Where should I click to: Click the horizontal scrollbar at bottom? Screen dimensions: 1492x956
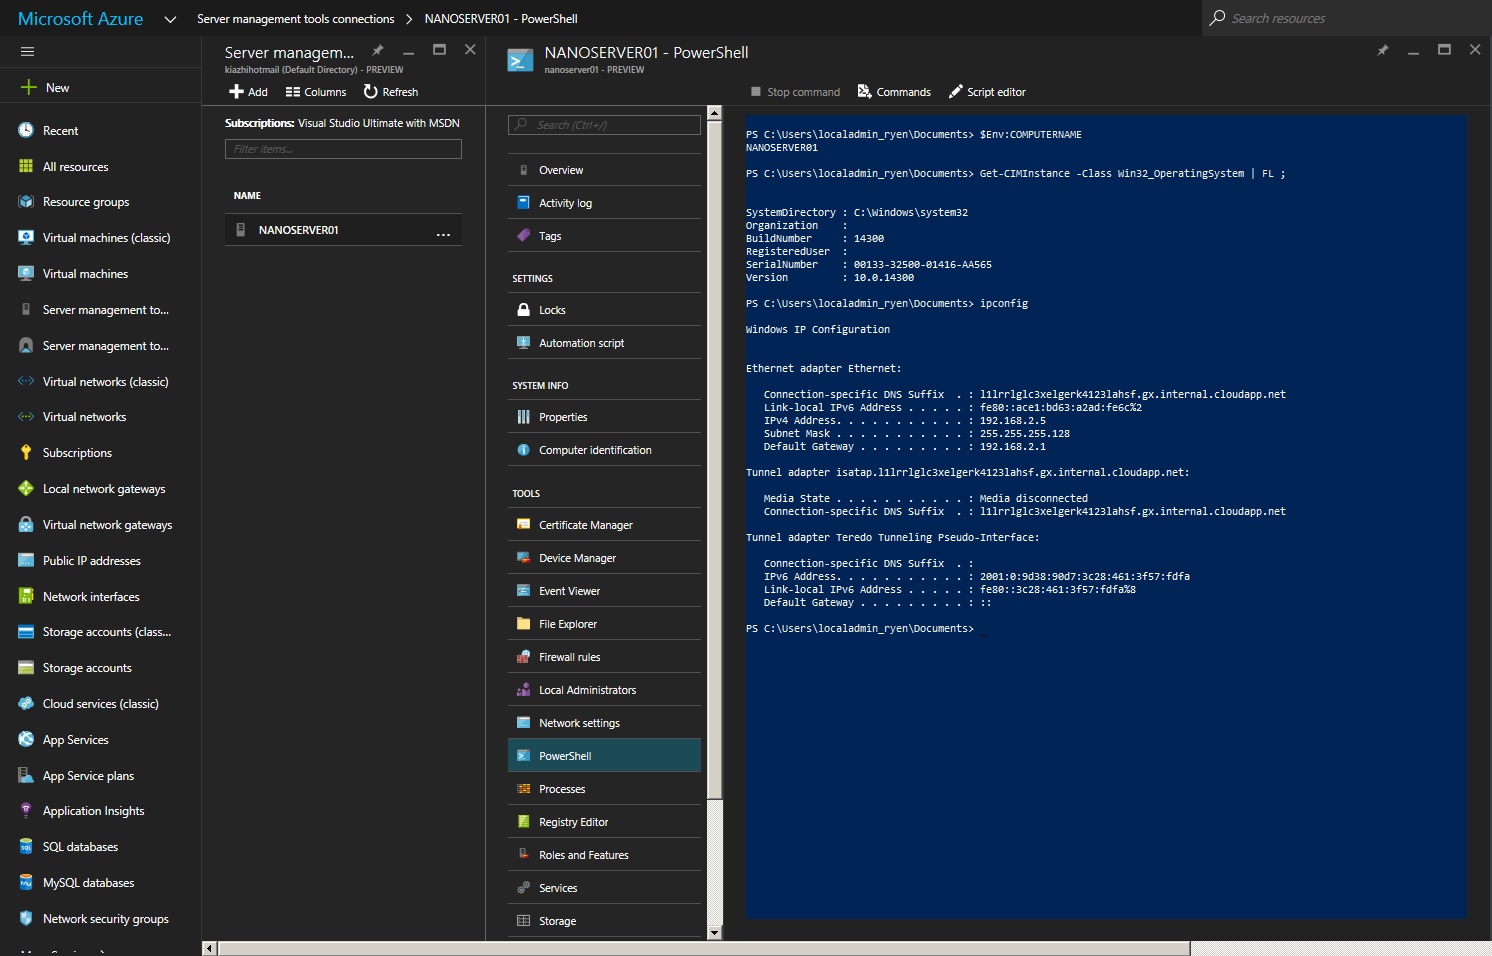[704, 948]
